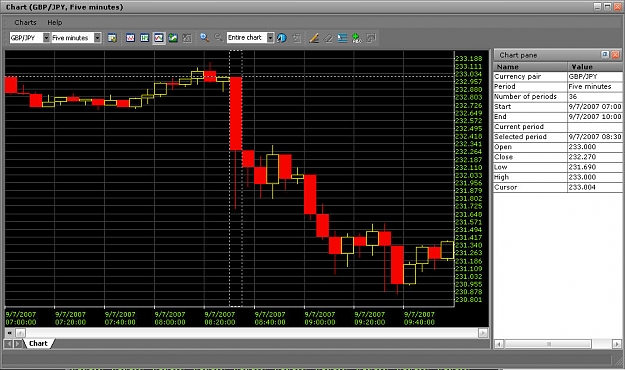
Task: Click the last grayed toolbar window icon
Action: click(371, 38)
